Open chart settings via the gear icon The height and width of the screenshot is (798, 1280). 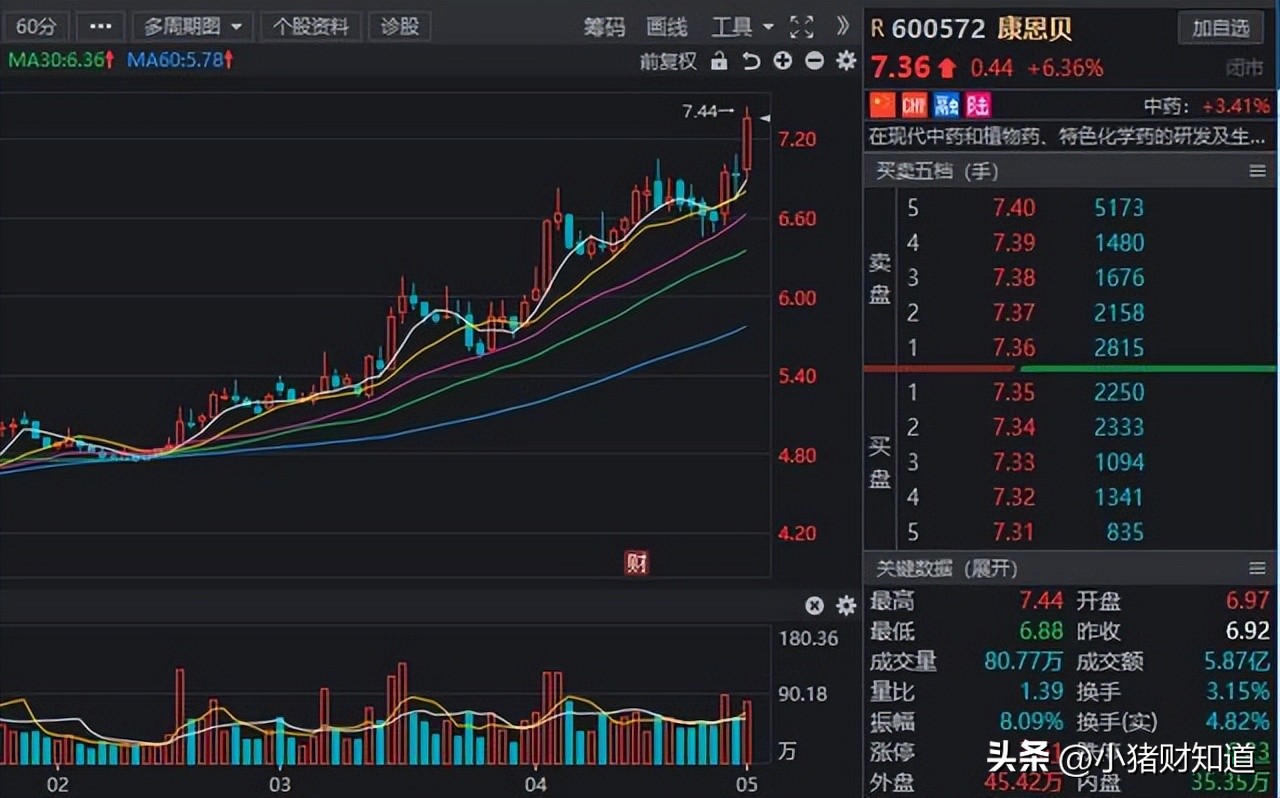tap(845, 61)
